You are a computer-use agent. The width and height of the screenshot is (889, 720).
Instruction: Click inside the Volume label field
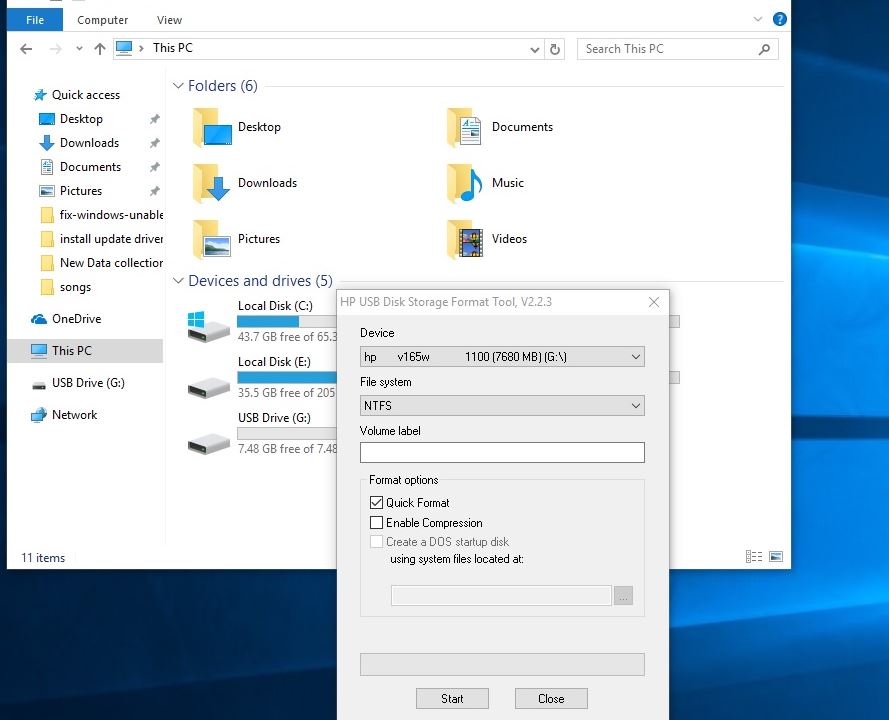coord(502,452)
